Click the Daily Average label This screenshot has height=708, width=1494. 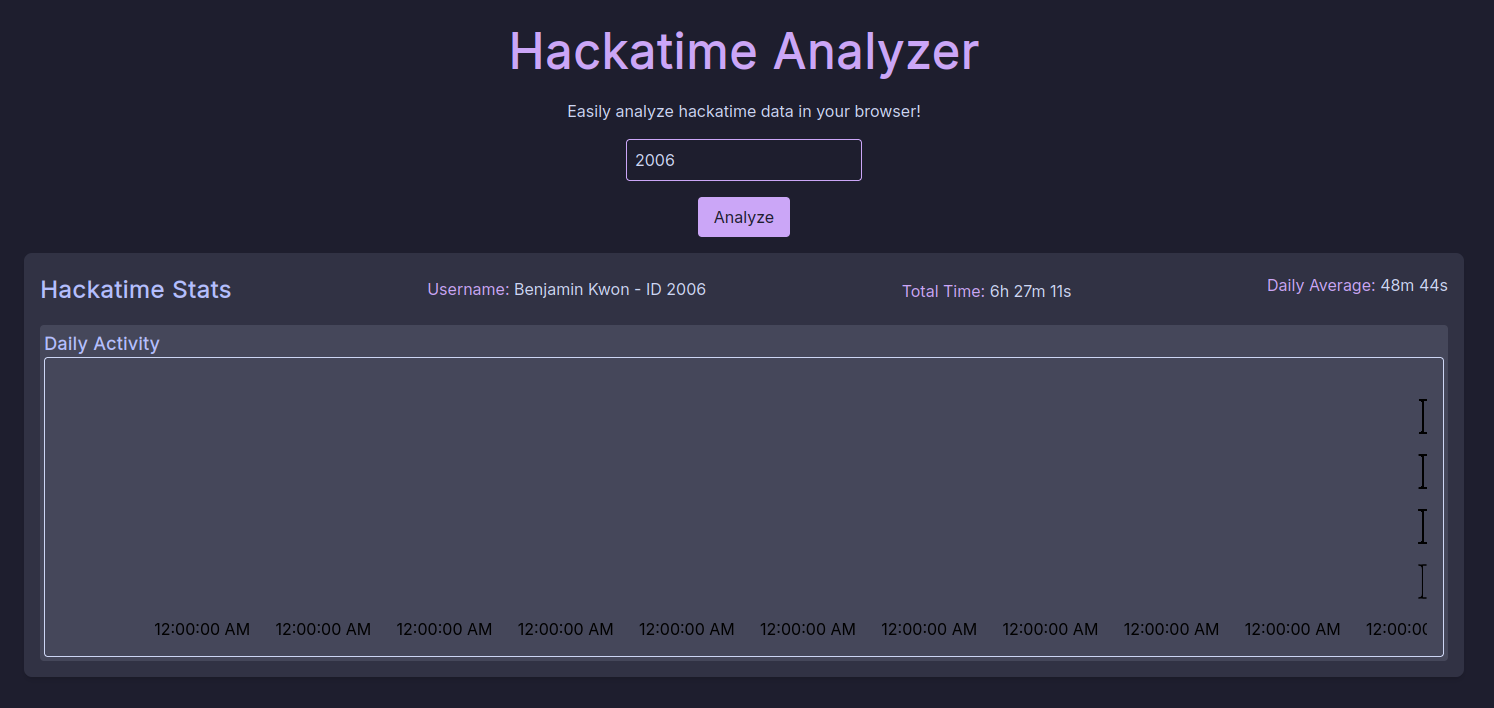(x=1321, y=285)
